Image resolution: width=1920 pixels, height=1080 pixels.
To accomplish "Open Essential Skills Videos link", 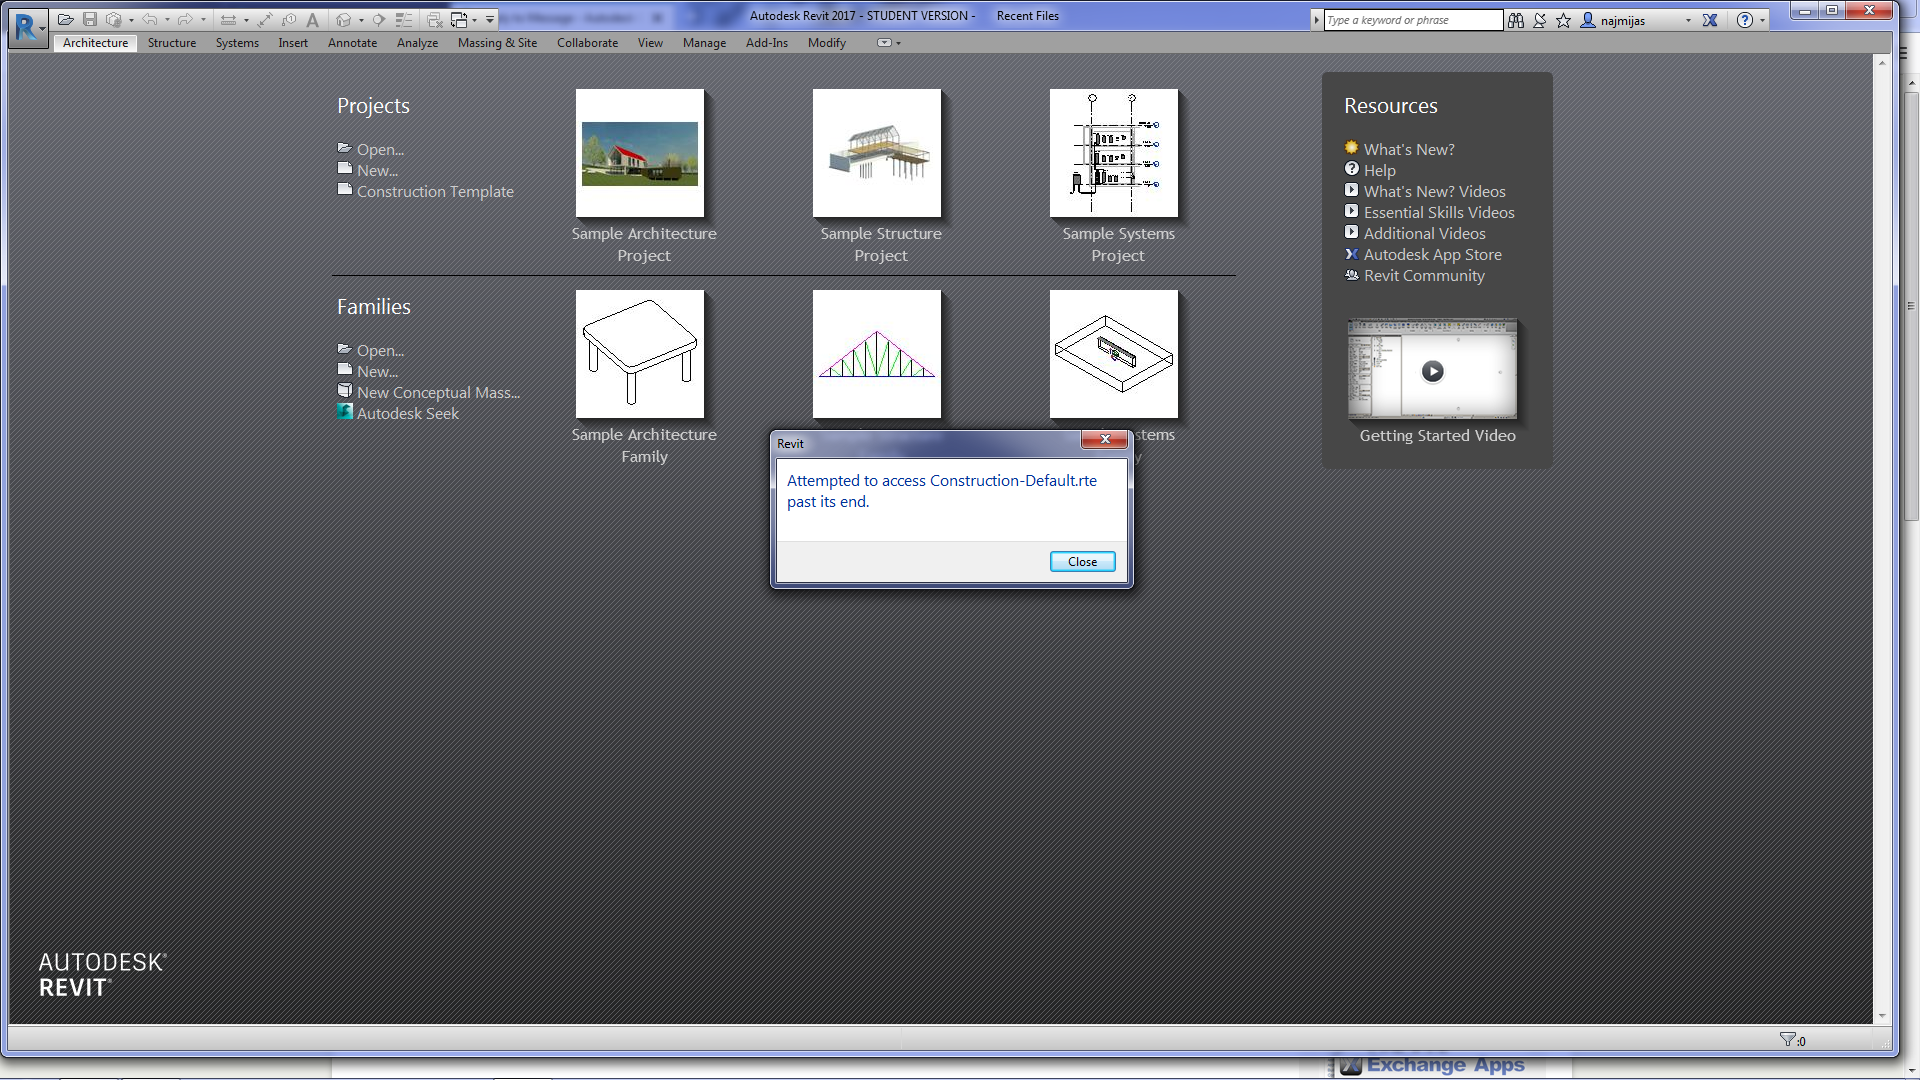I will pos(1439,212).
